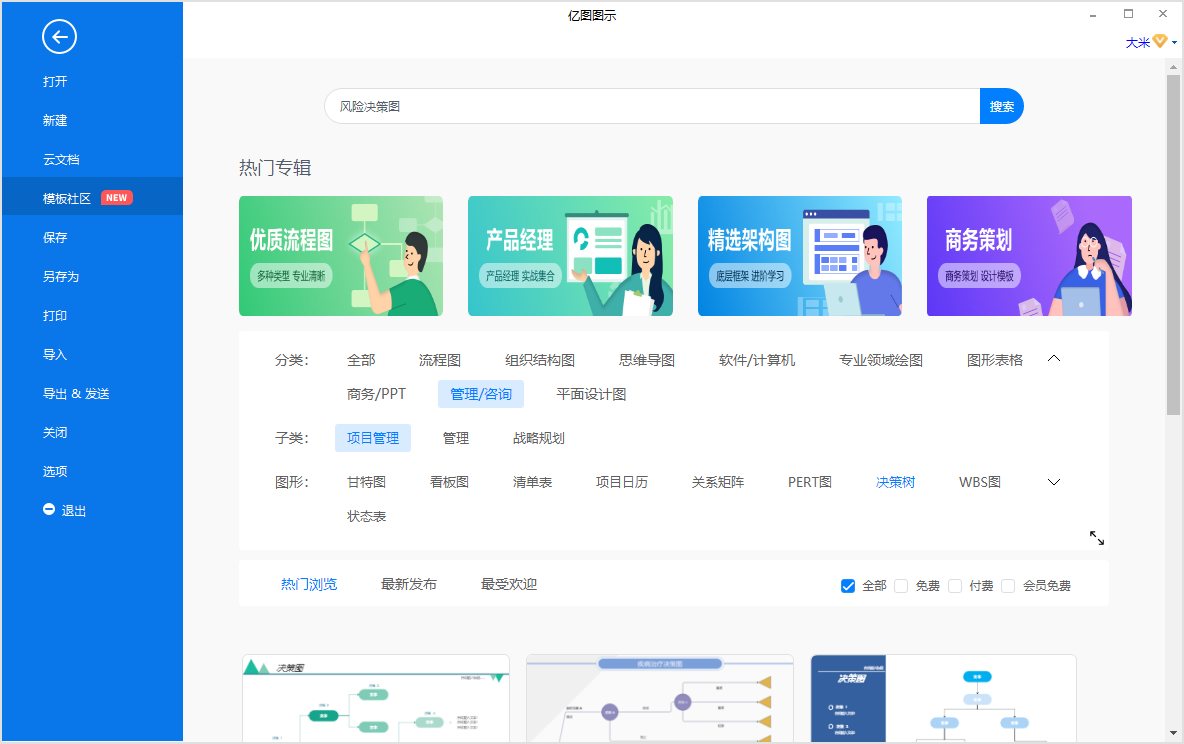Select the 组织结构图 category
This screenshot has height=744, width=1184.
coord(540,360)
